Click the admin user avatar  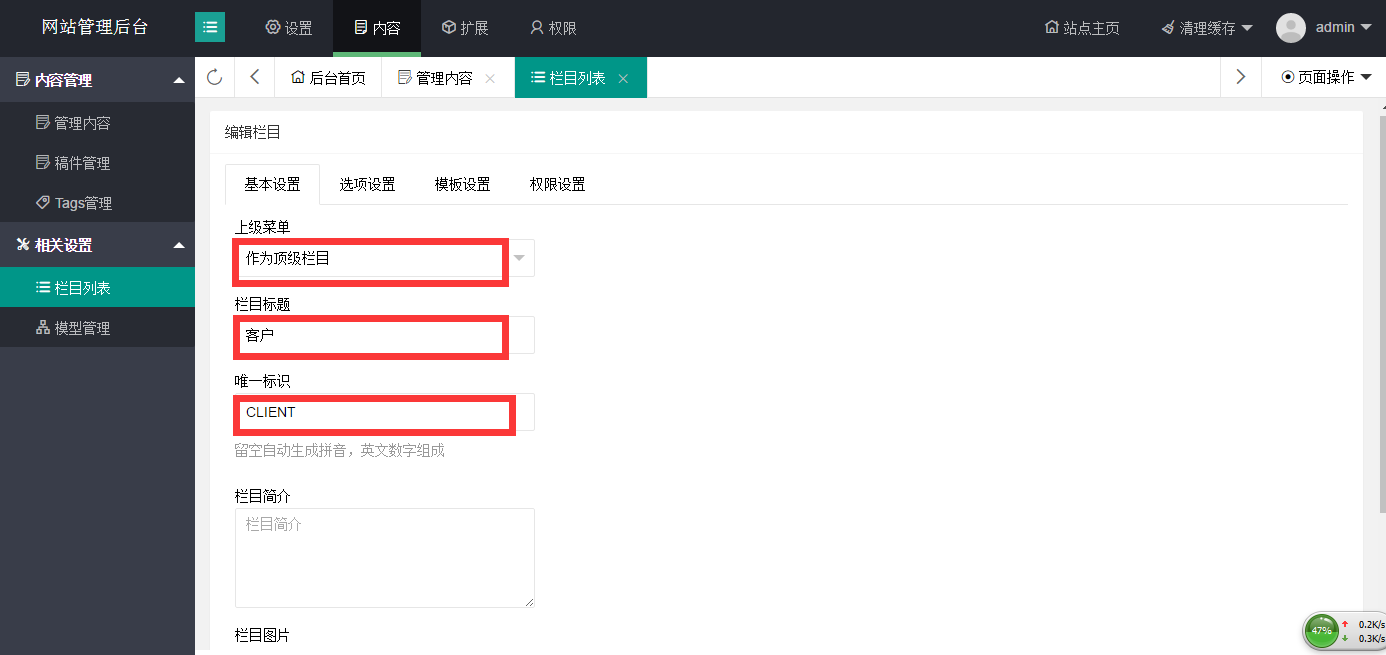click(1291, 28)
